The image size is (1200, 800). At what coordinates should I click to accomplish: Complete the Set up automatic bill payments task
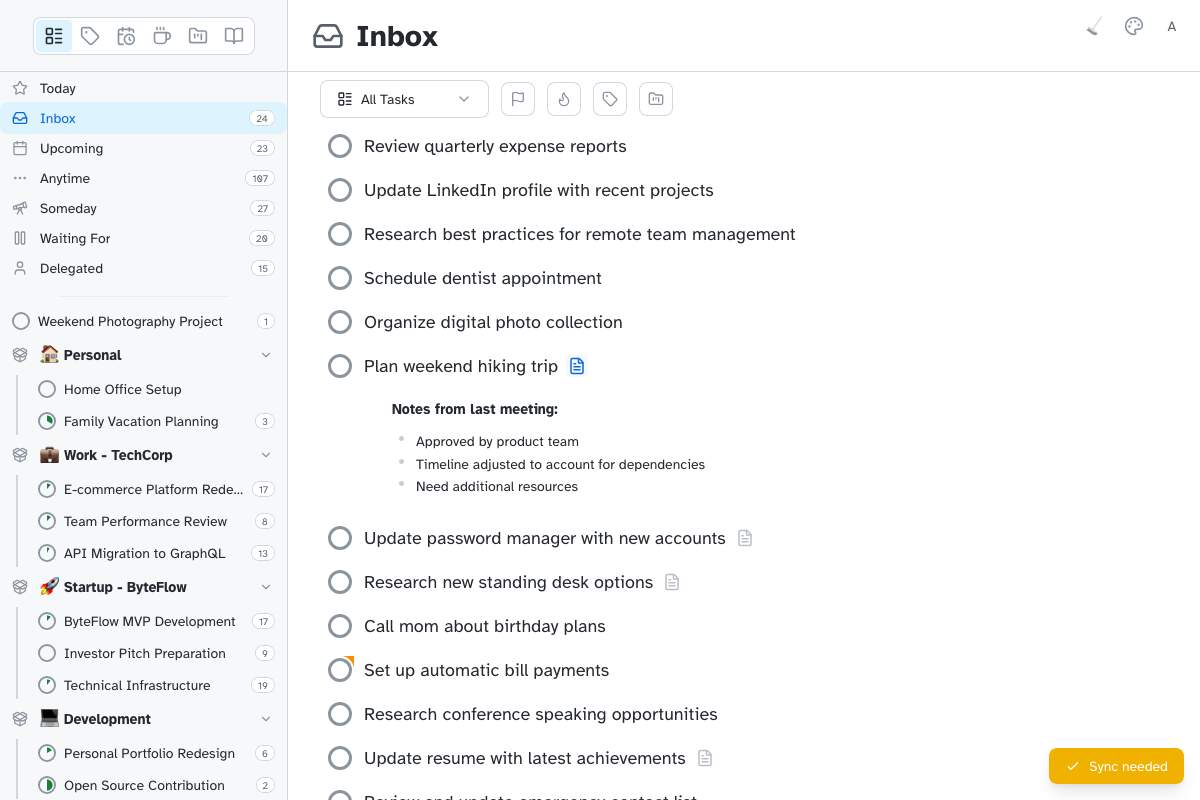(x=340, y=670)
